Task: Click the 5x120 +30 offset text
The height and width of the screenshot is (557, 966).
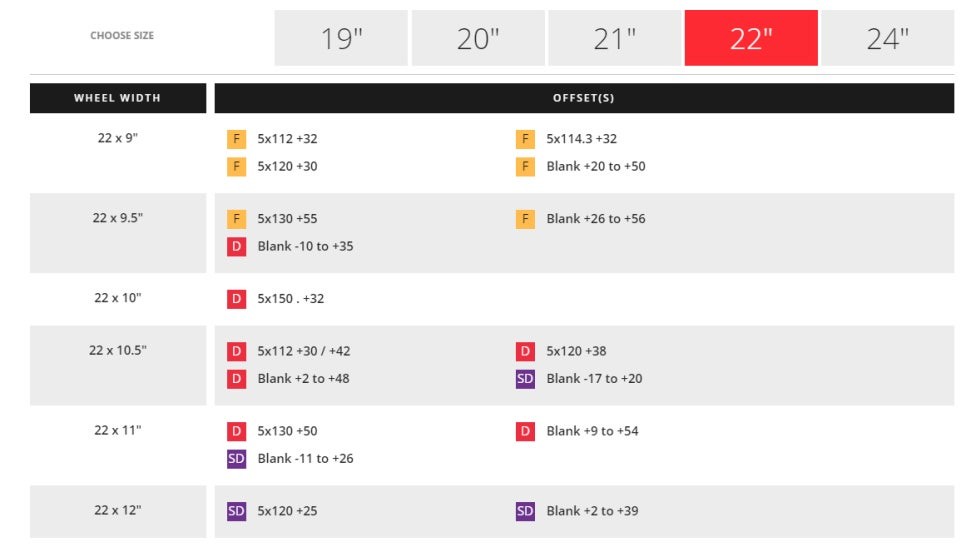Action: tap(287, 166)
